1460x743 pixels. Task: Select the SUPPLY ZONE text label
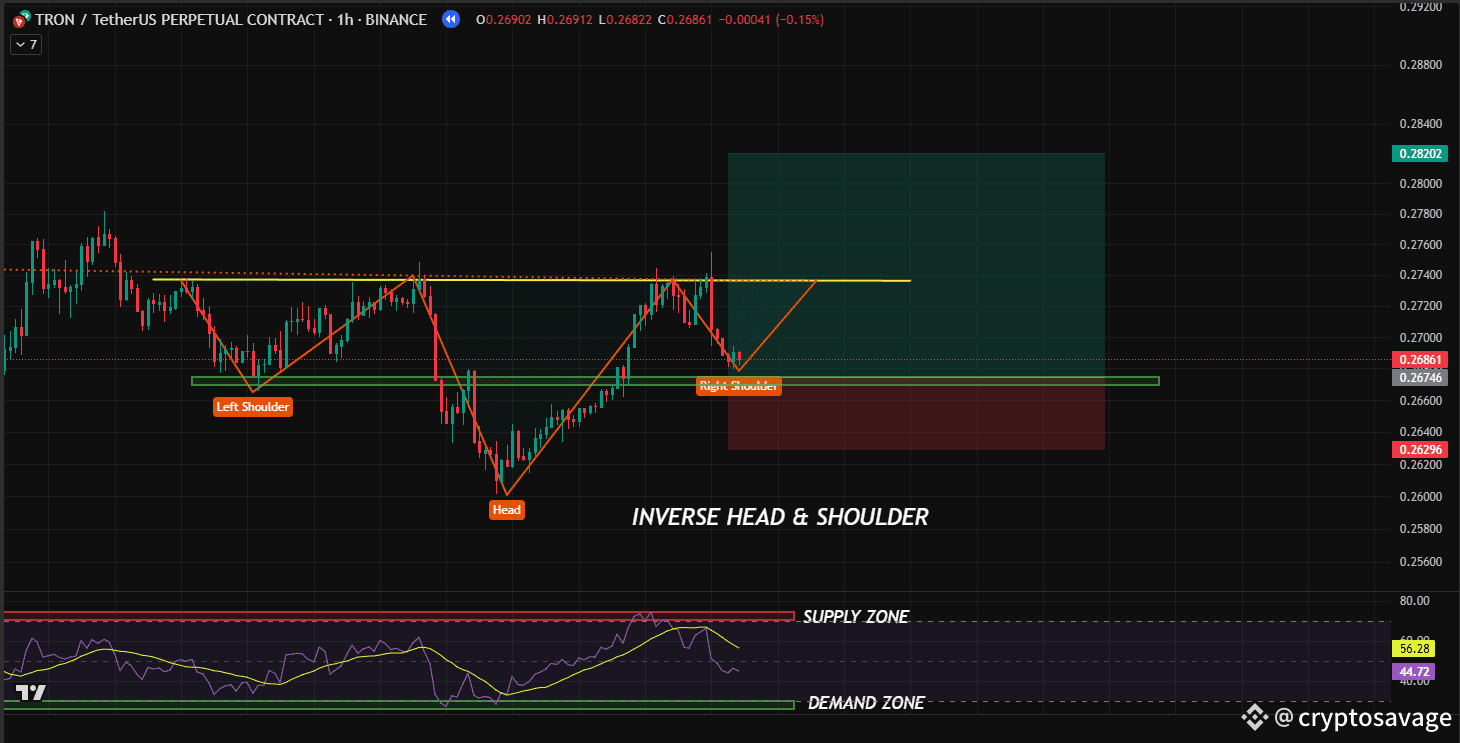[x=856, y=617]
